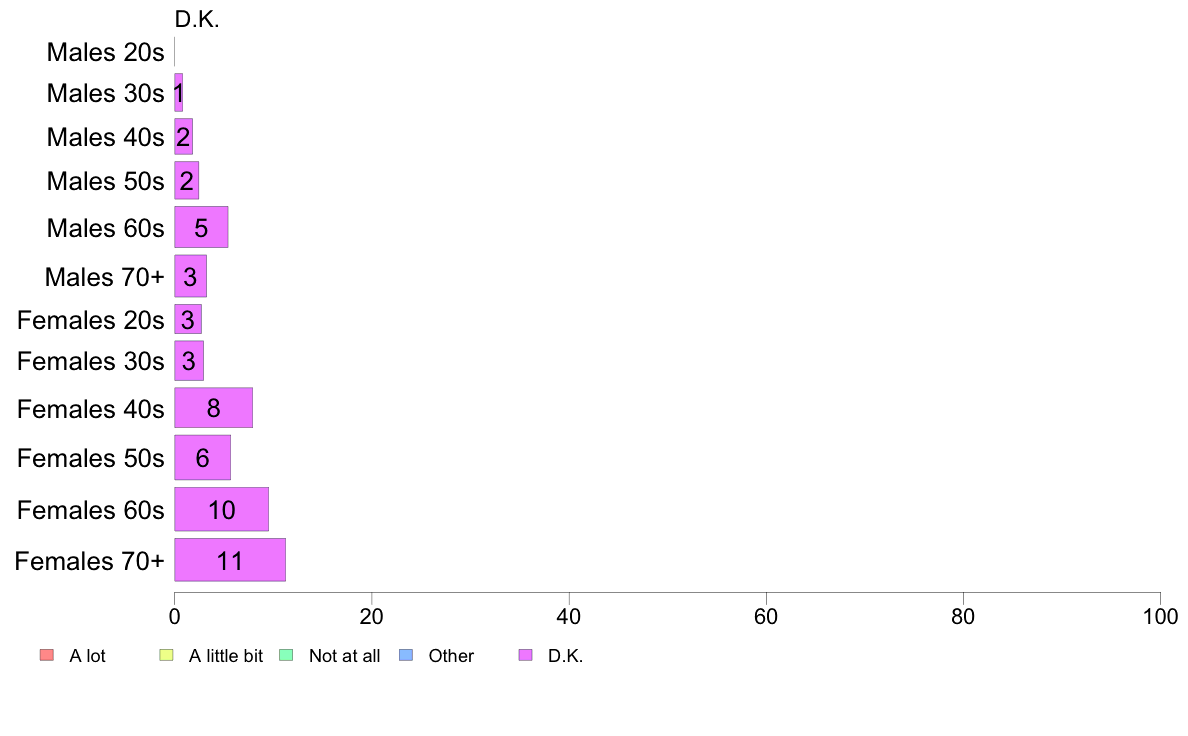Select the Males 60s bar labeled 5
1188x736 pixels.
point(201,227)
